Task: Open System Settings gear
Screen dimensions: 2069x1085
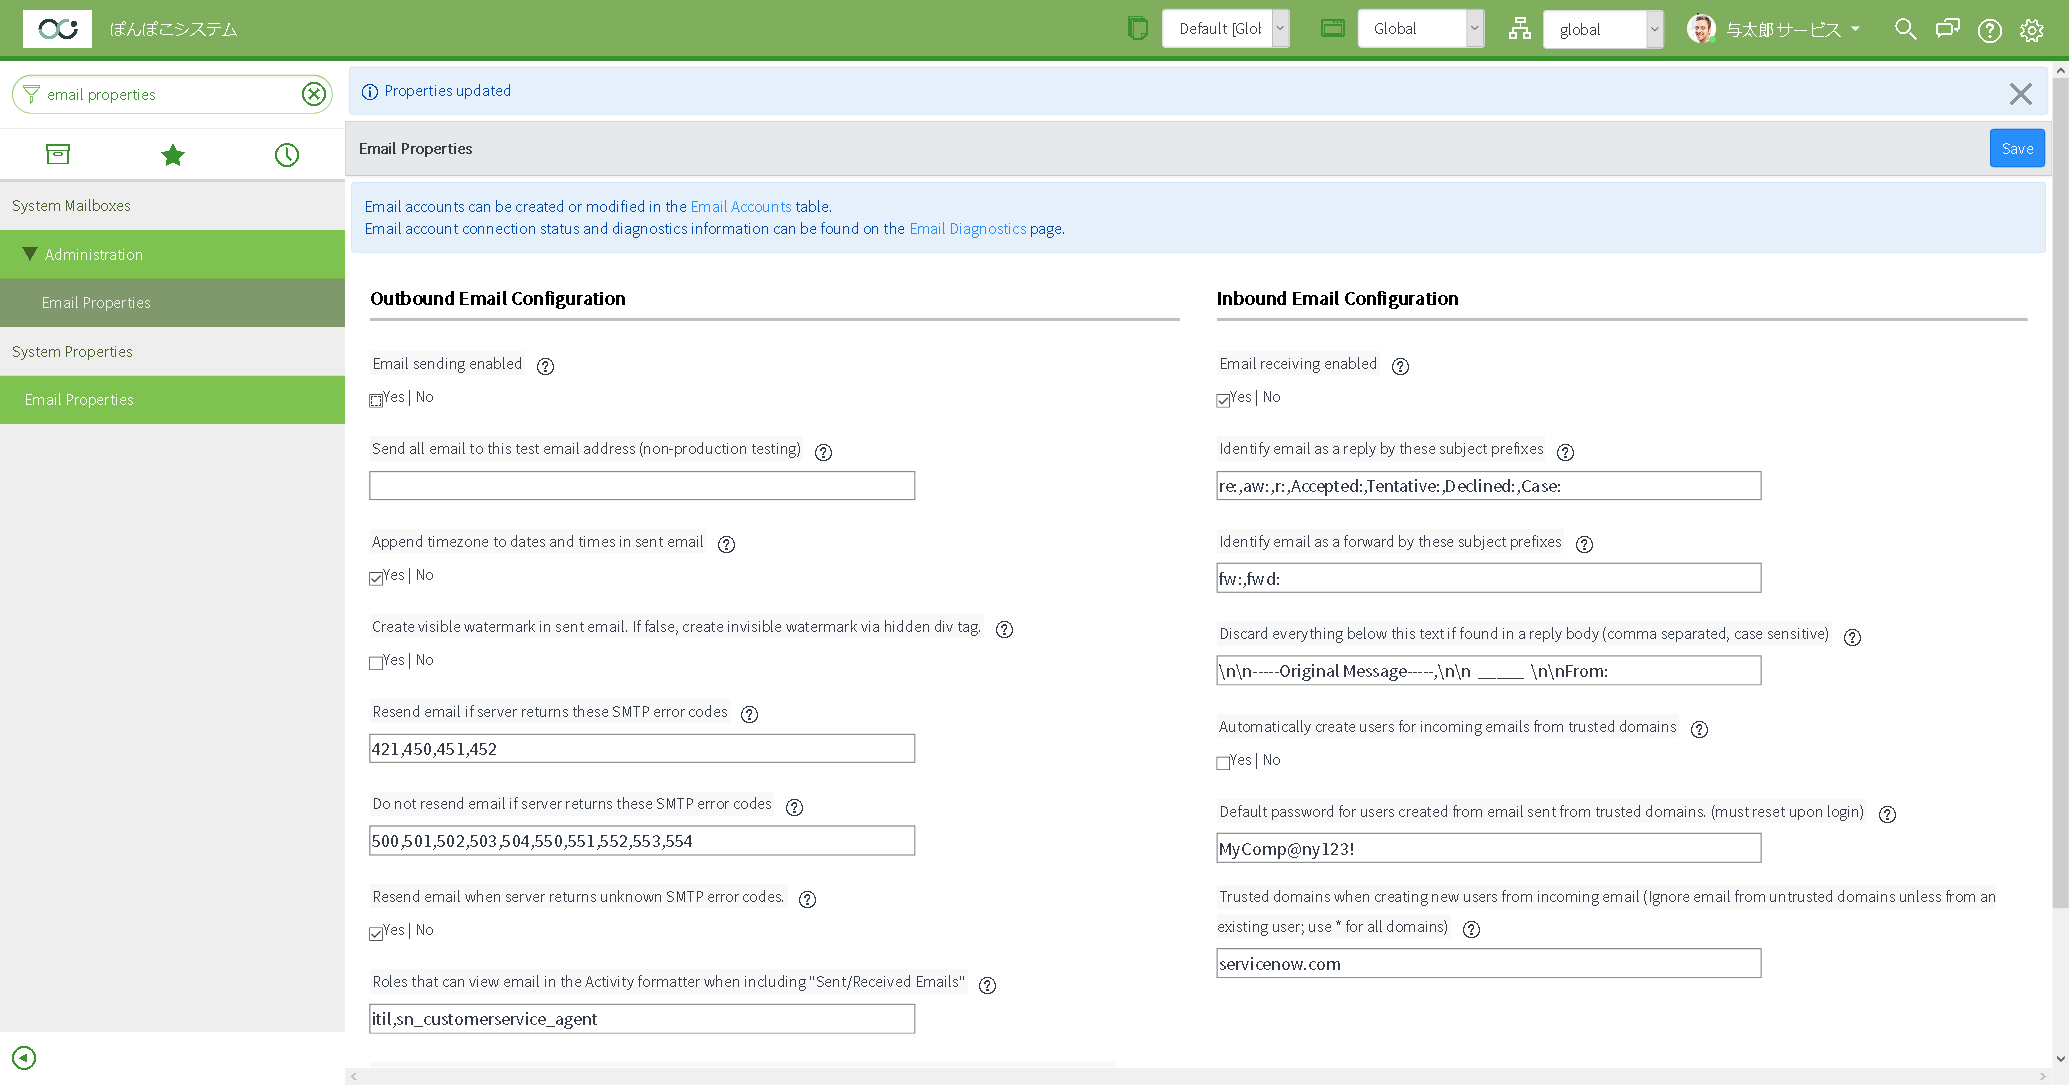Action: [2032, 29]
